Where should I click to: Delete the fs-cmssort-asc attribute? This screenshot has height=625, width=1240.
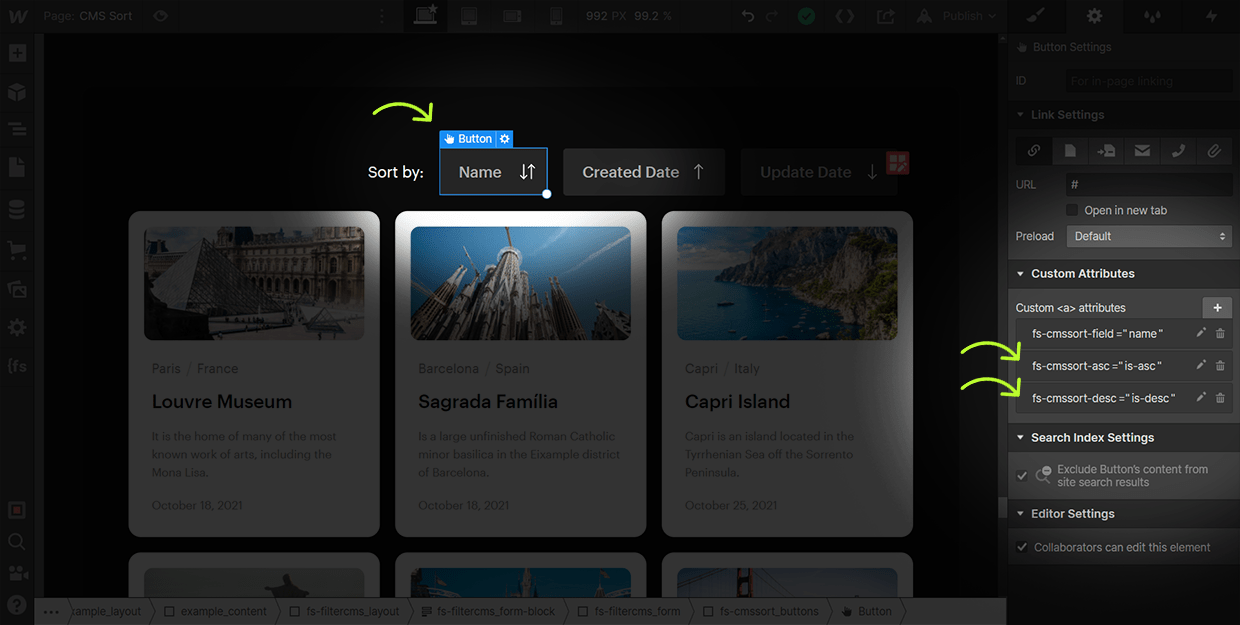coord(1220,366)
